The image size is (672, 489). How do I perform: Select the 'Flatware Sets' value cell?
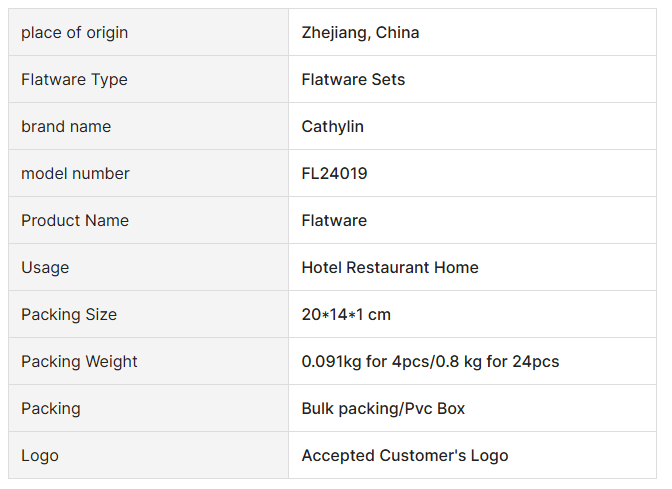[x=353, y=80]
